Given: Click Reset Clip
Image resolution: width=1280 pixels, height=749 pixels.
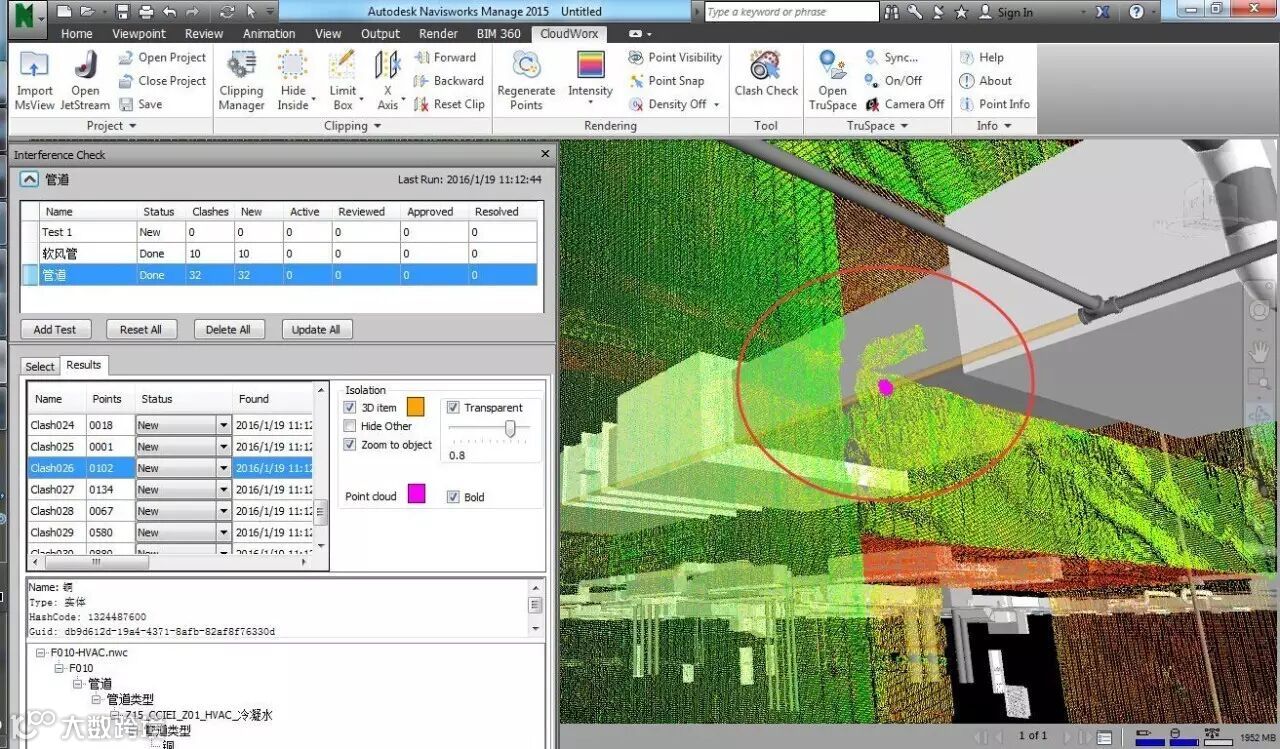Looking at the screenshot, I should pos(449,104).
